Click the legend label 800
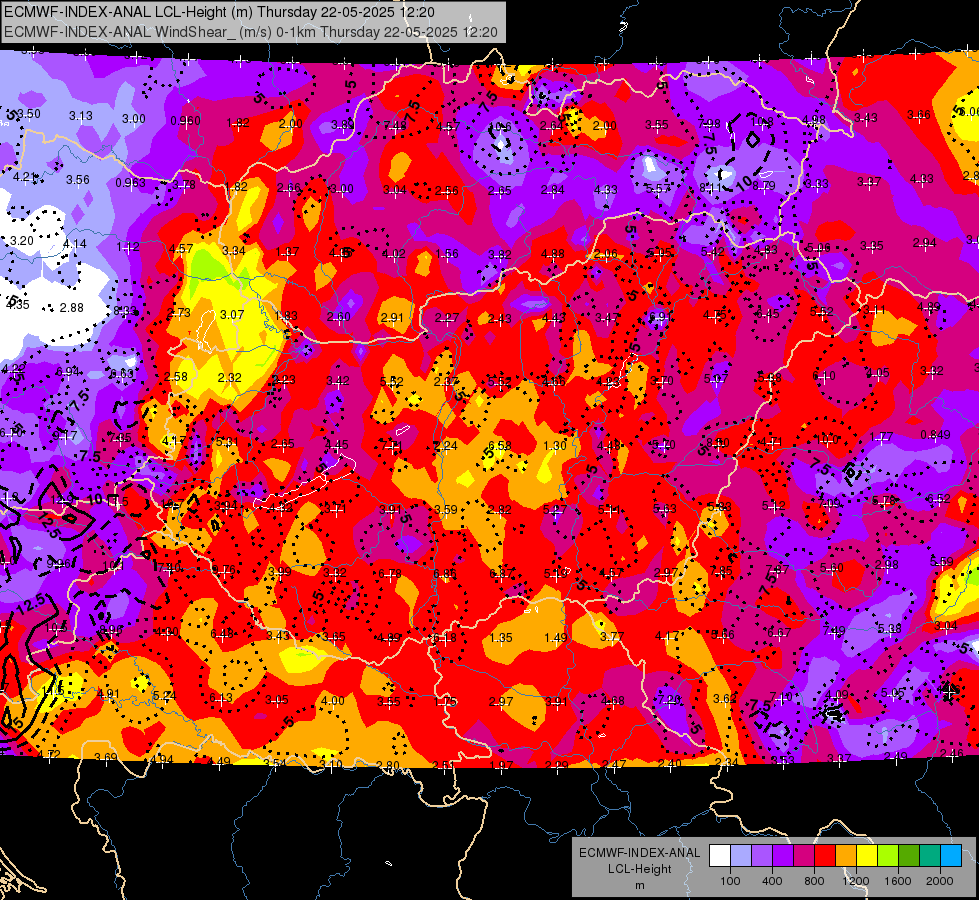 [814, 881]
